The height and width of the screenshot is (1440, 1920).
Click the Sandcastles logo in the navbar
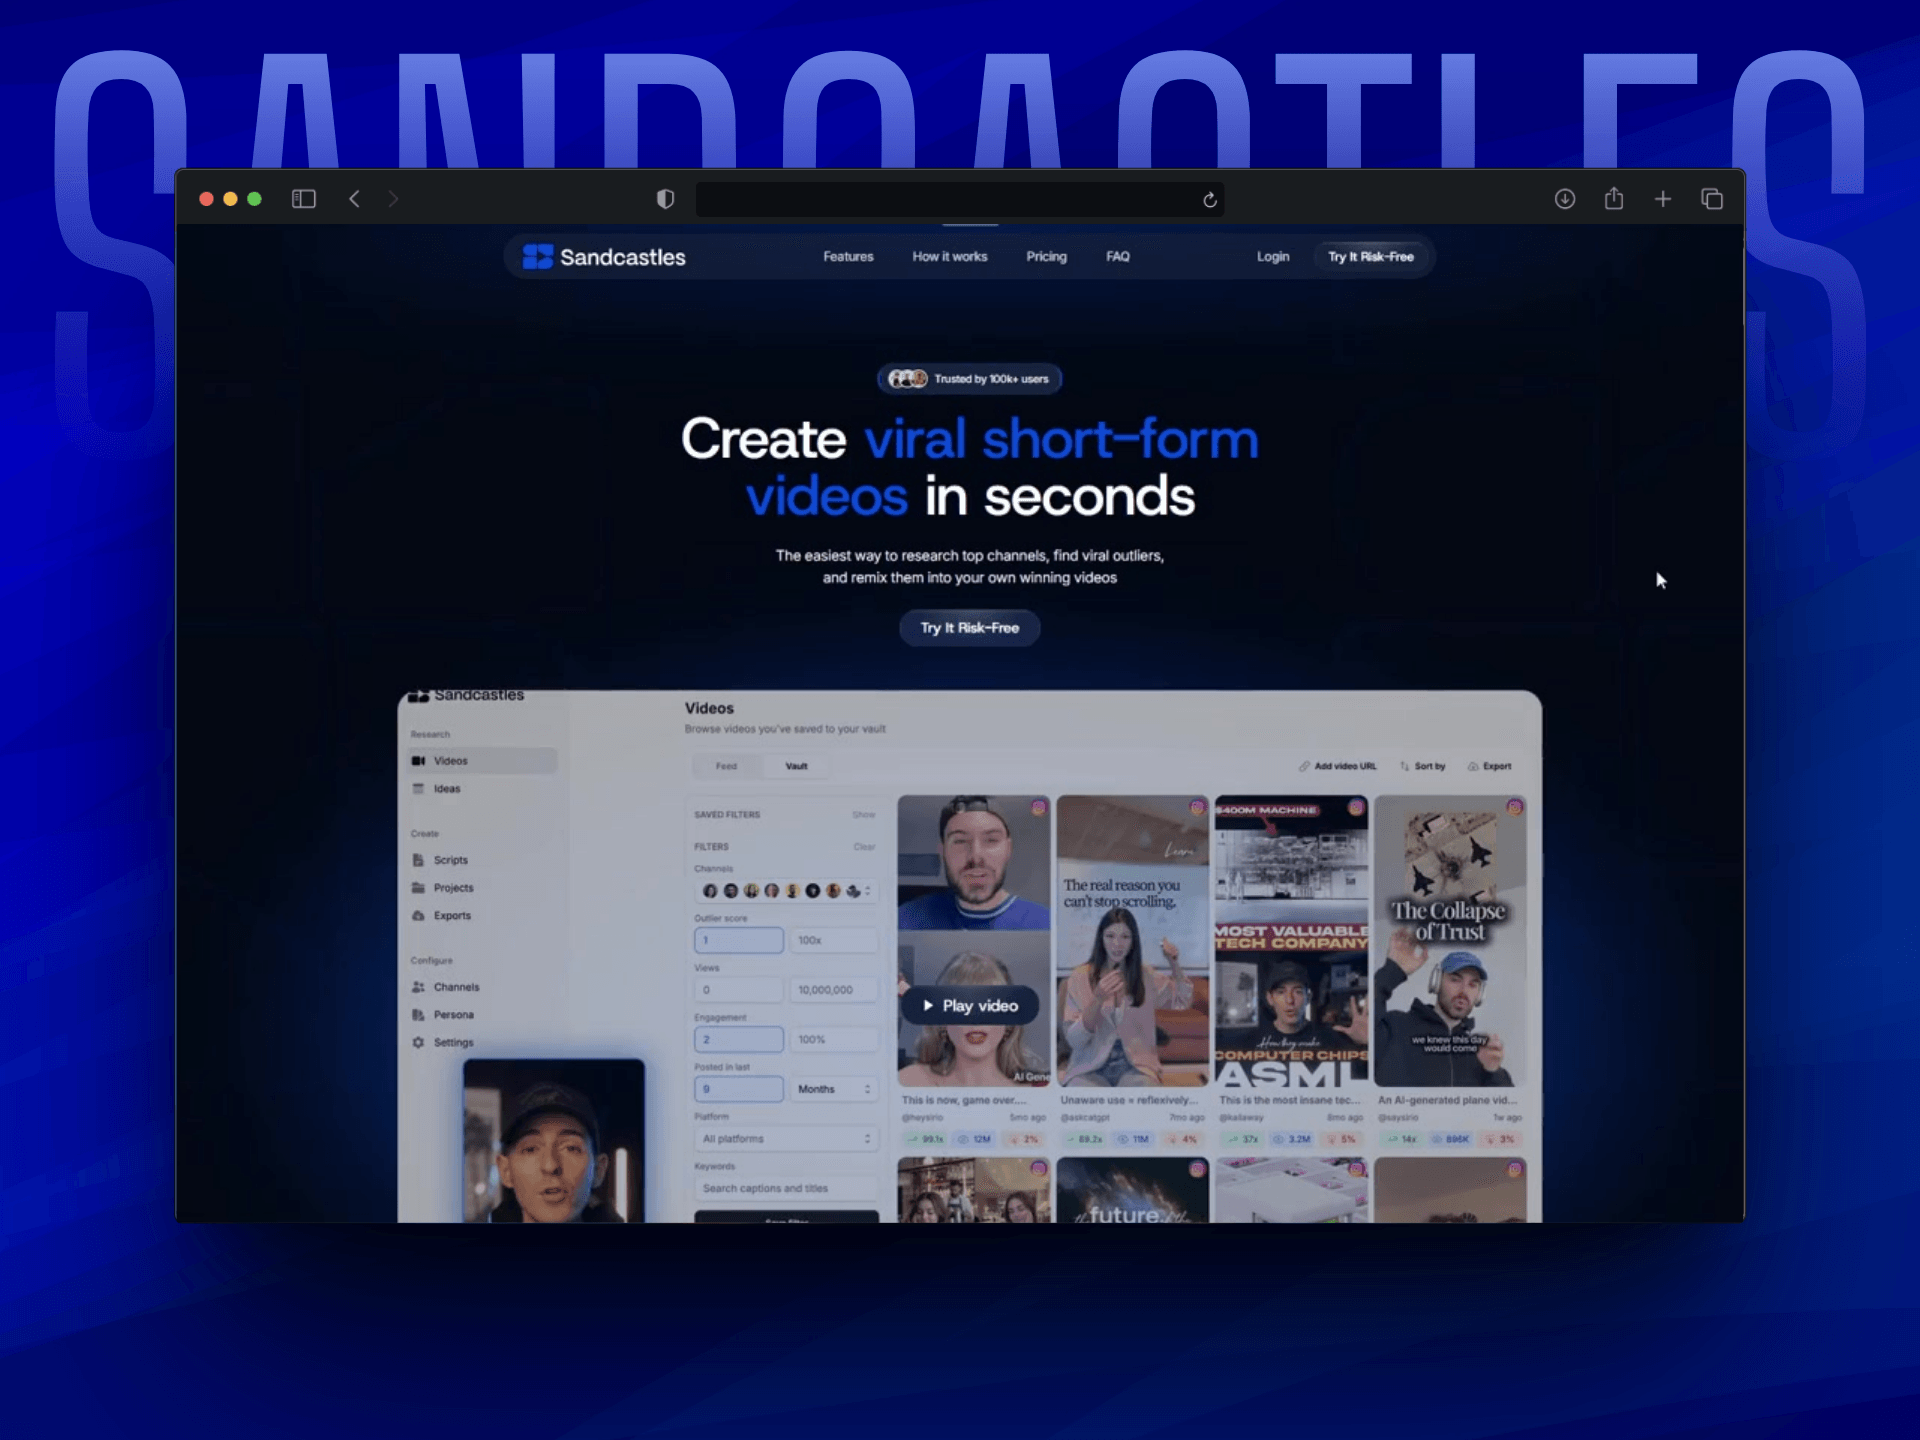point(604,257)
